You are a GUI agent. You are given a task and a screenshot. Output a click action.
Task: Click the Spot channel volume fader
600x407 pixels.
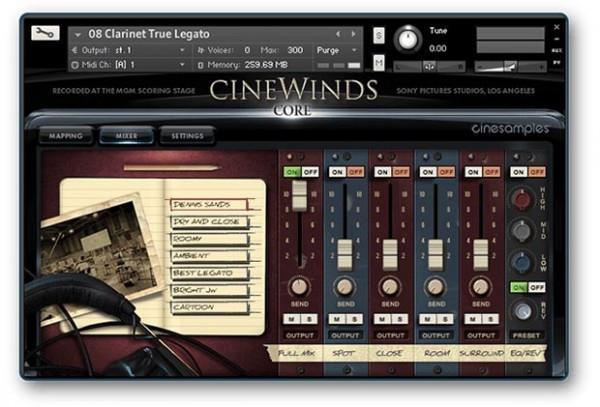pos(345,254)
